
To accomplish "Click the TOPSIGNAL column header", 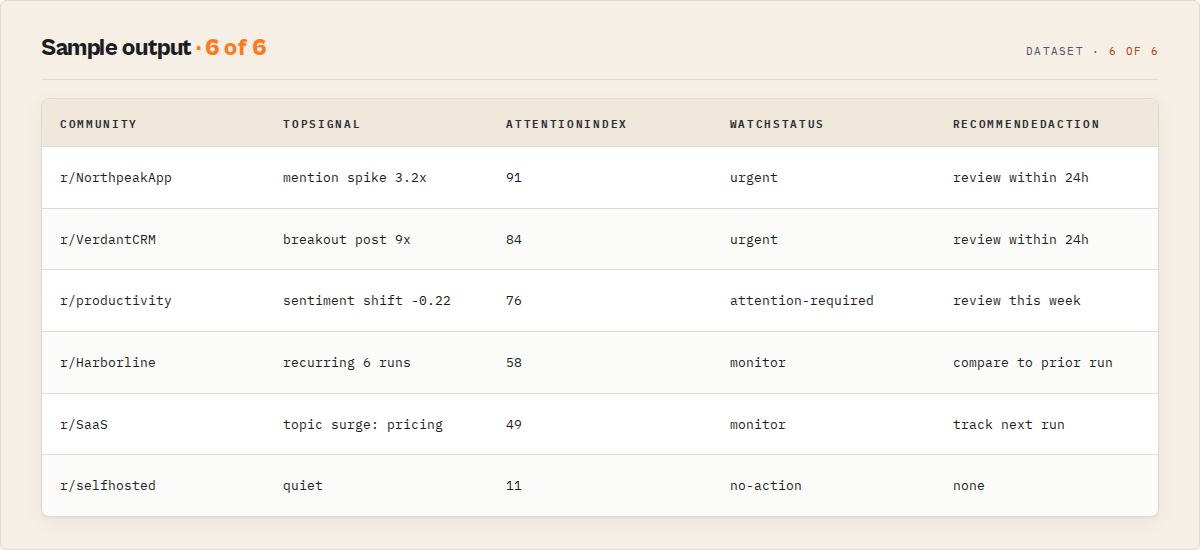I will coord(321,124).
